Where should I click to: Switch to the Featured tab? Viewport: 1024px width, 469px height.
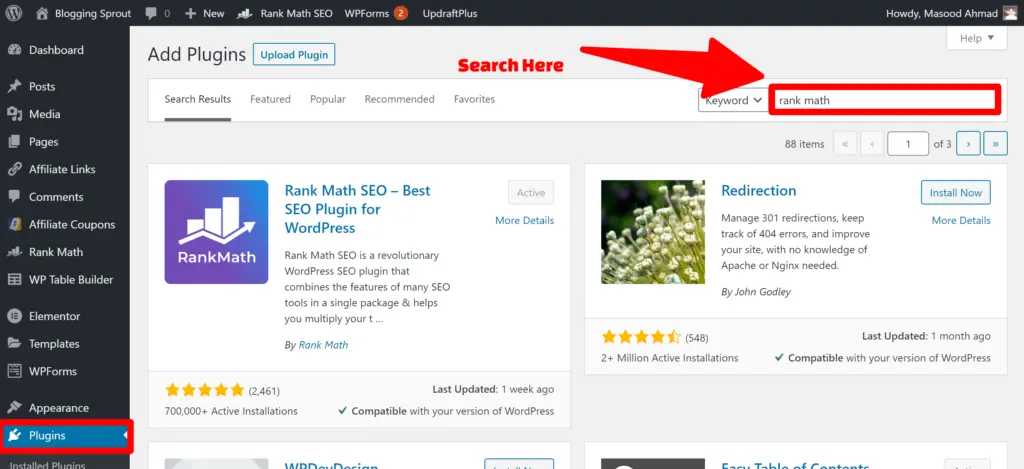pyautogui.click(x=270, y=99)
